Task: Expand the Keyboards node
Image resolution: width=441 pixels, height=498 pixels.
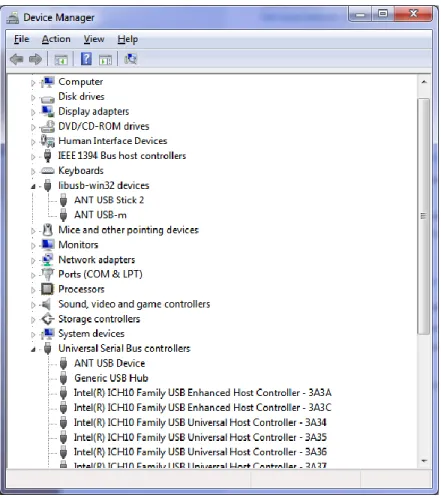Action: (x=33, y=172)
